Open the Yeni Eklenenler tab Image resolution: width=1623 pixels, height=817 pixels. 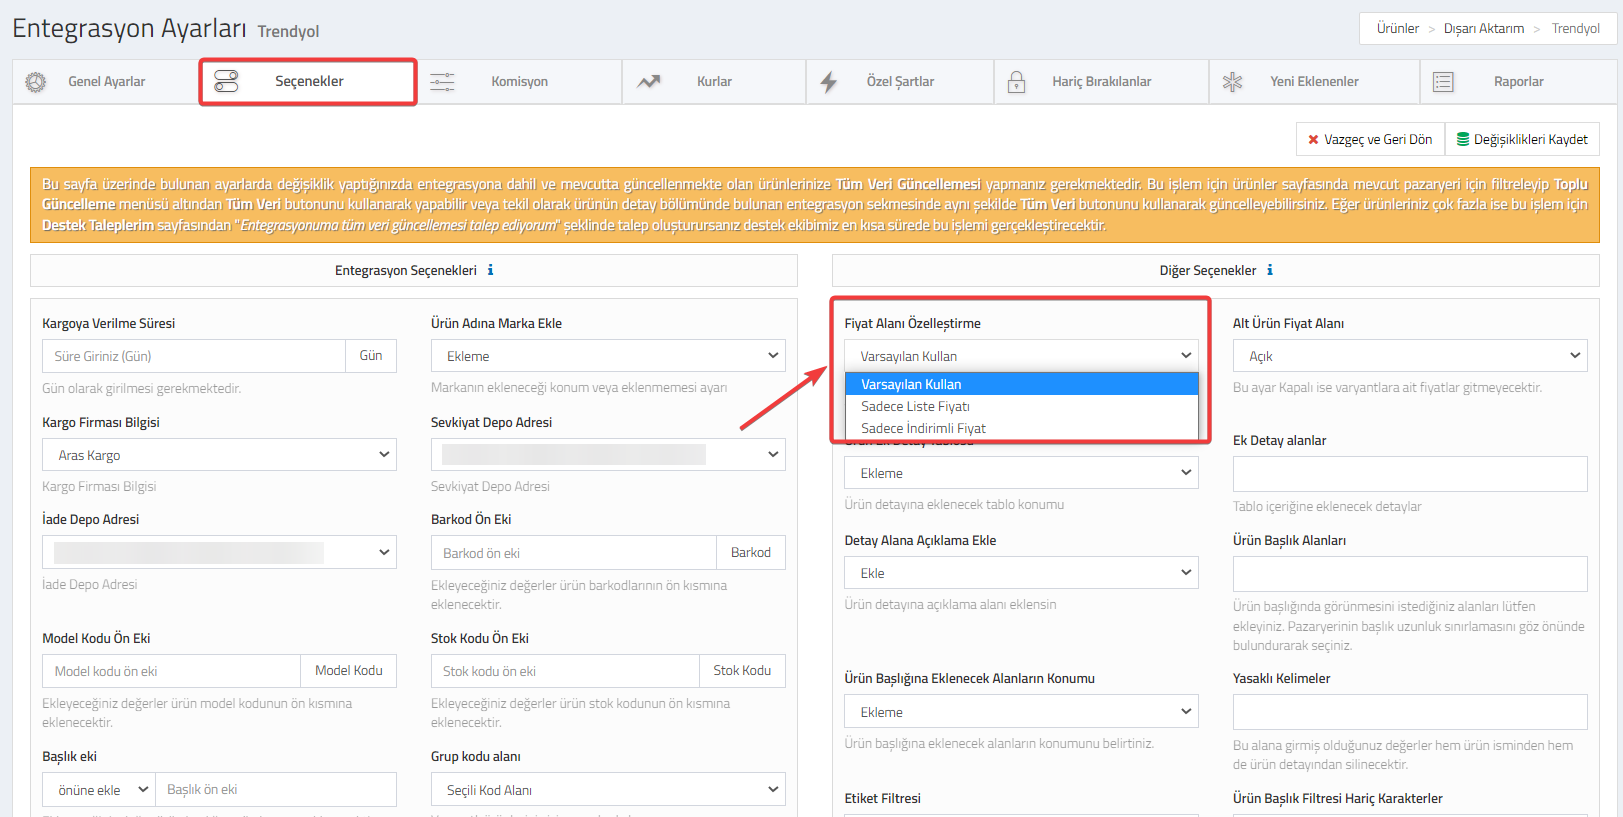point(1314,82)
